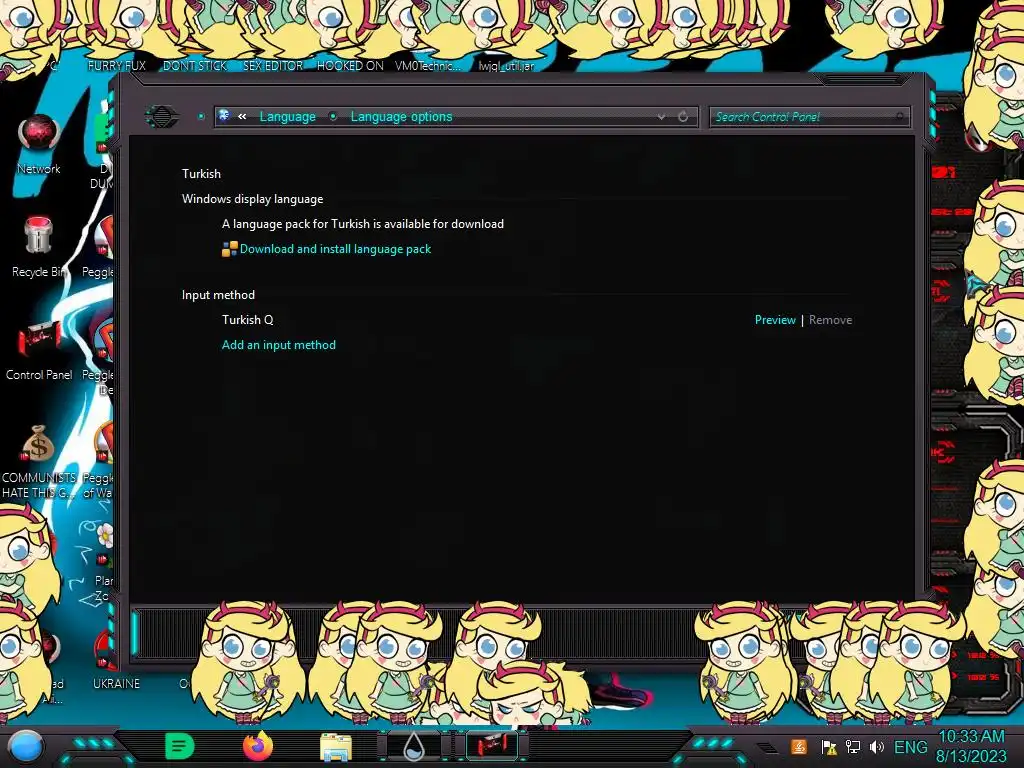Select the VM0Technic... desktop item label
The image size is (1024, 768).
(x=428, y=66)
